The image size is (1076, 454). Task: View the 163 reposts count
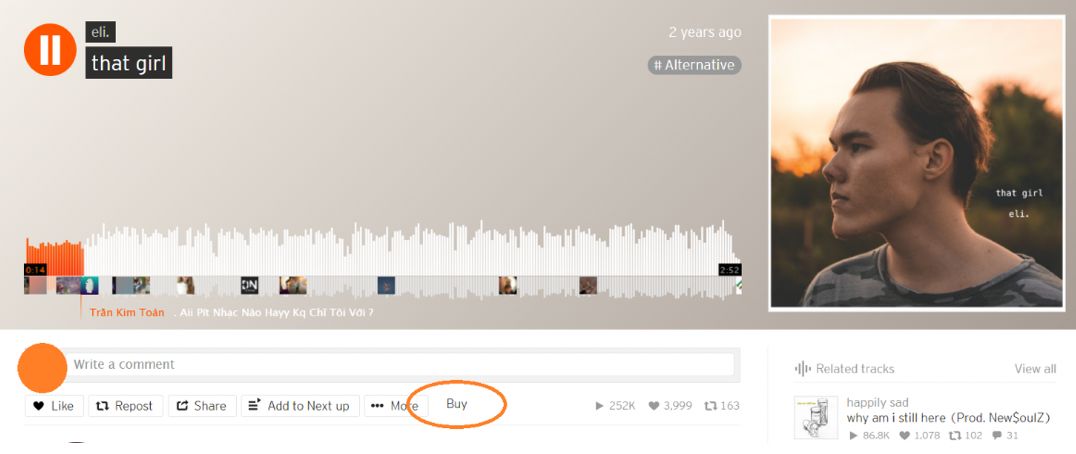coord(722,406)
